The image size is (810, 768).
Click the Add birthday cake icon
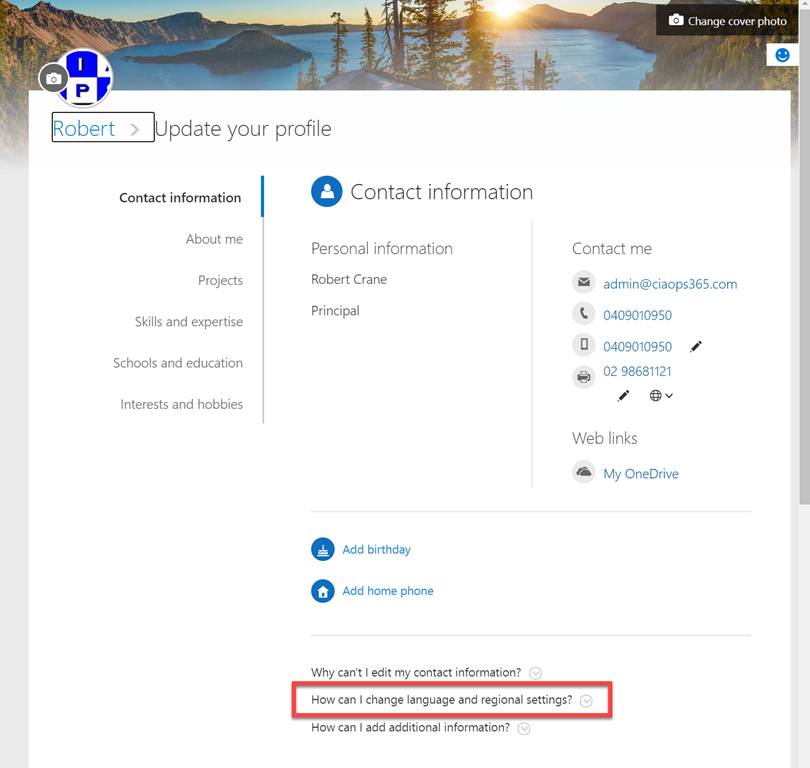pos(323,549)
